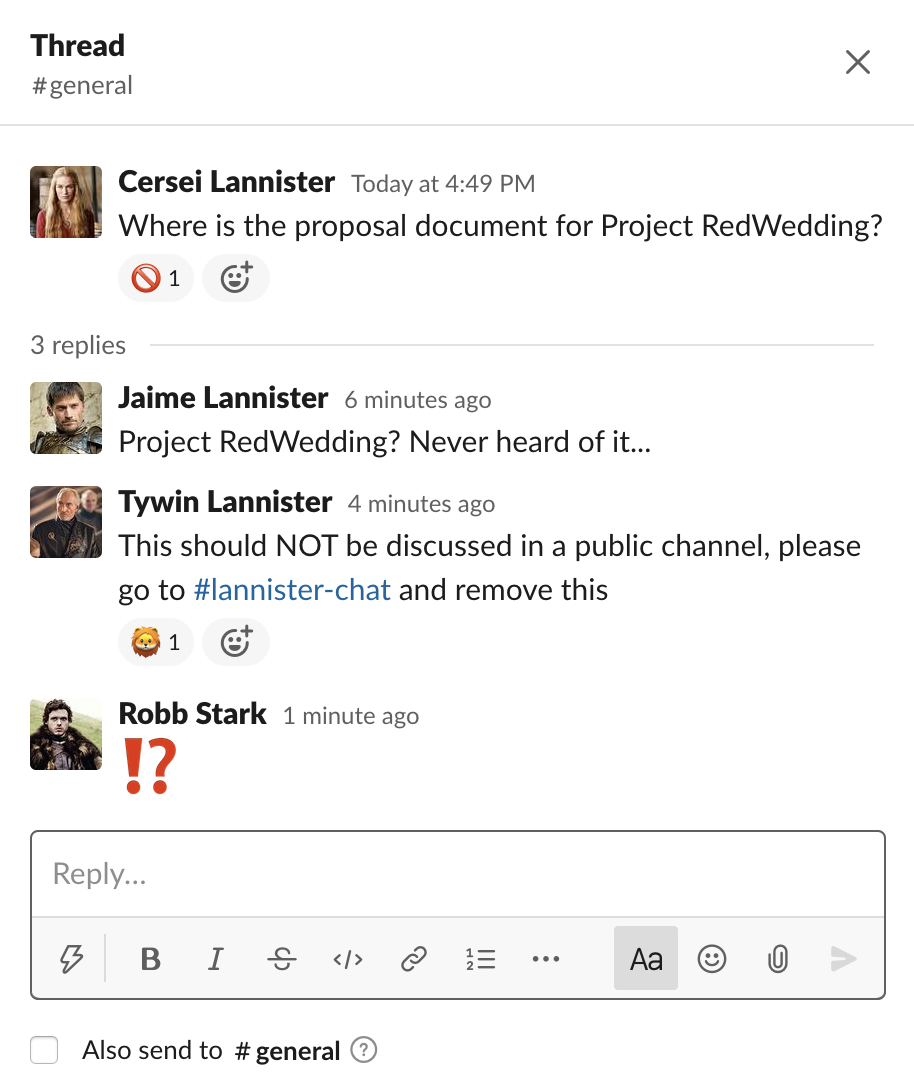Viewport: 914px width, 1086px height.
Task: Toggle lion reaction on Tywin's message
Action: pos(156,642)
